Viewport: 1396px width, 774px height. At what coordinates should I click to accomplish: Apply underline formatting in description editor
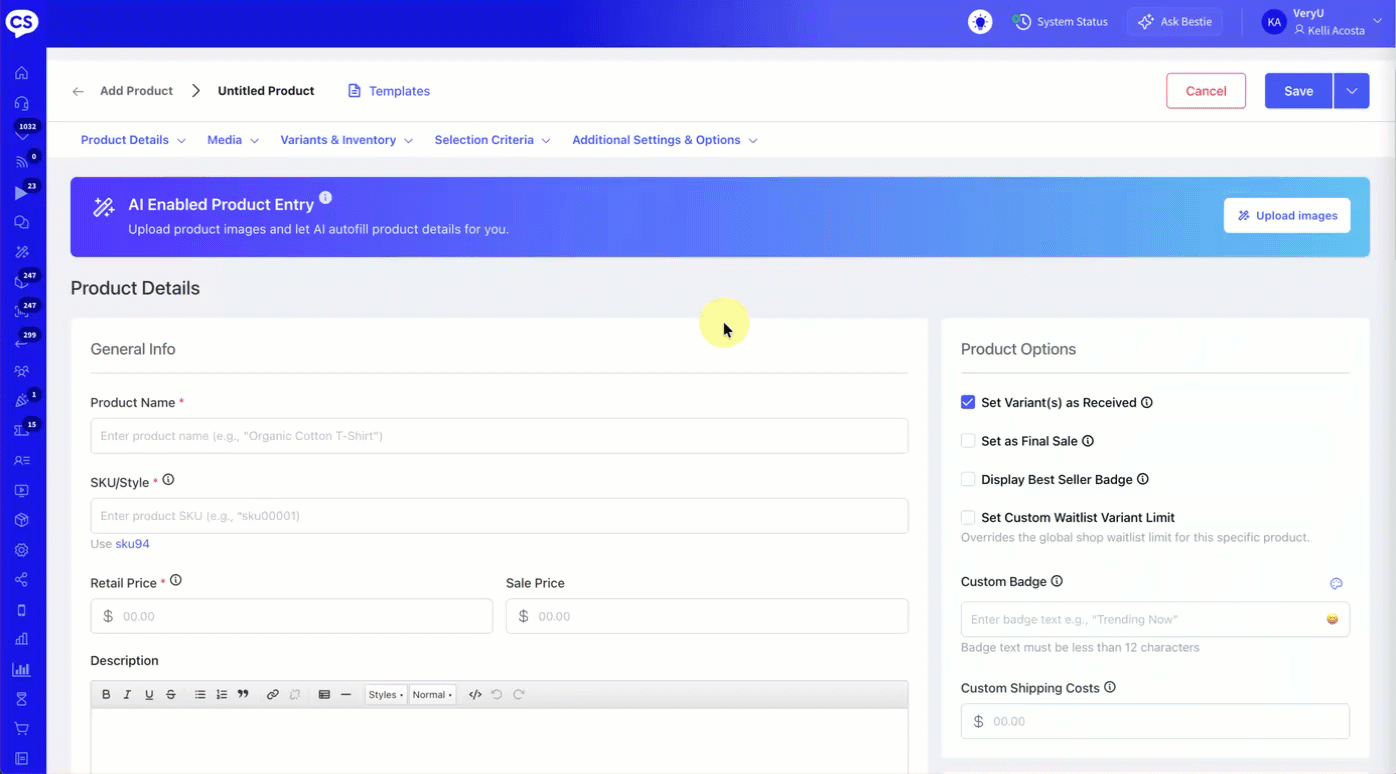click(x=149, y=695)
